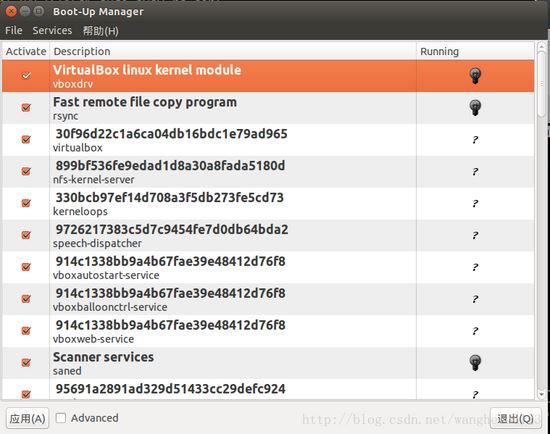This screenshot has width=550, height=434.
Task: Click the question mark status in the 95691a2891ad row
Action: 475,394
